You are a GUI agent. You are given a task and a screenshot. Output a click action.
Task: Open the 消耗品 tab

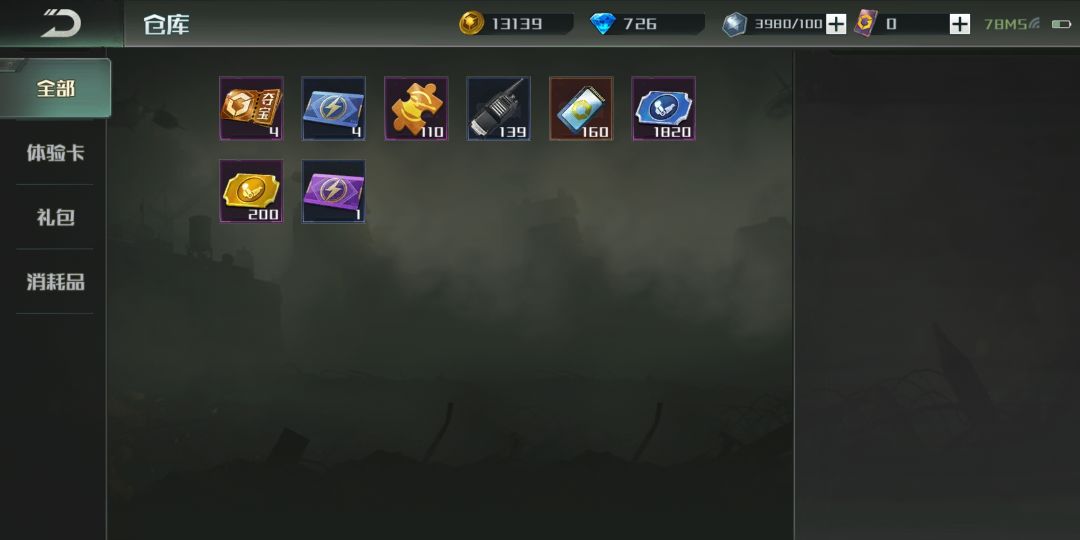tap(55, 282)
